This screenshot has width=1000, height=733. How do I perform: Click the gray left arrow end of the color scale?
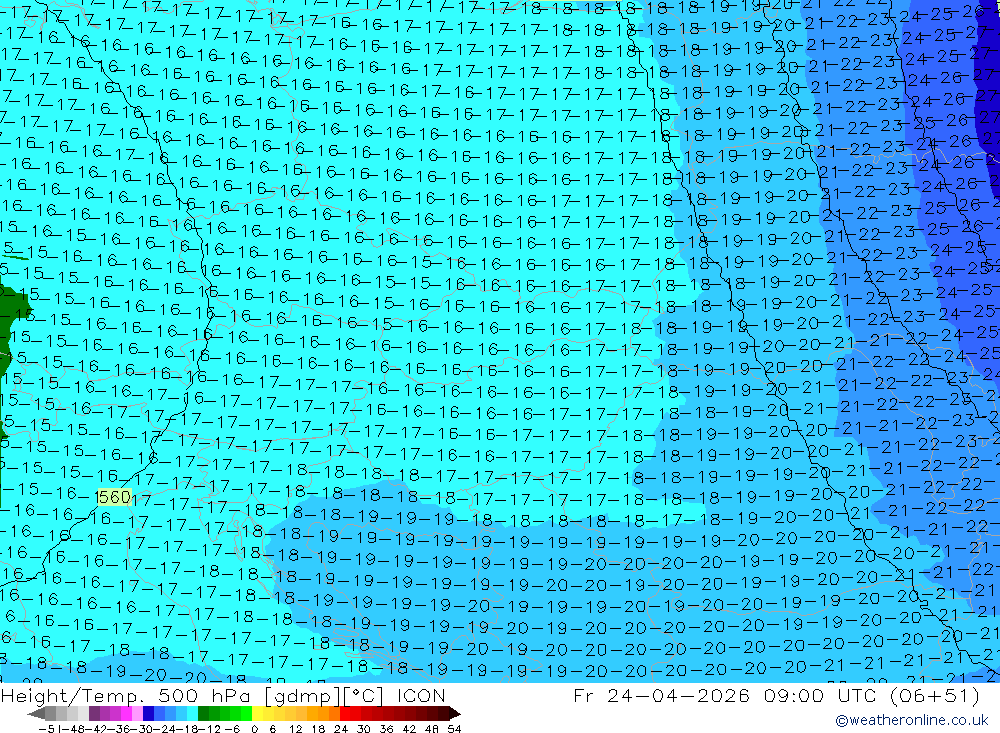(36, 714)
